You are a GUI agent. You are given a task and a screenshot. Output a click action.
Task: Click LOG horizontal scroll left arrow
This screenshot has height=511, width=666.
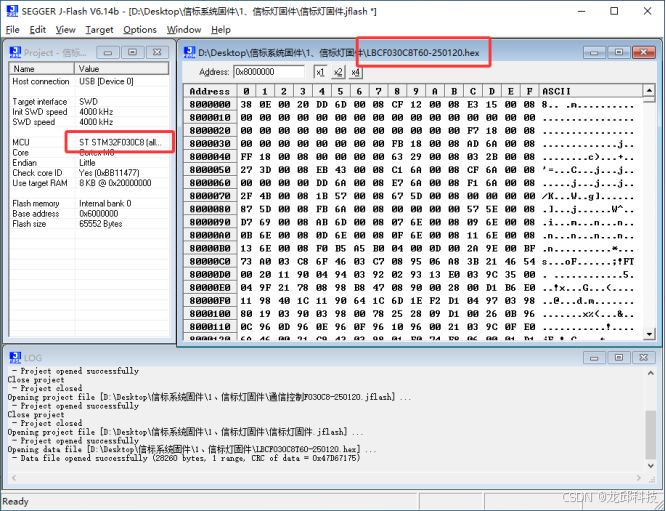pos(14,478)
